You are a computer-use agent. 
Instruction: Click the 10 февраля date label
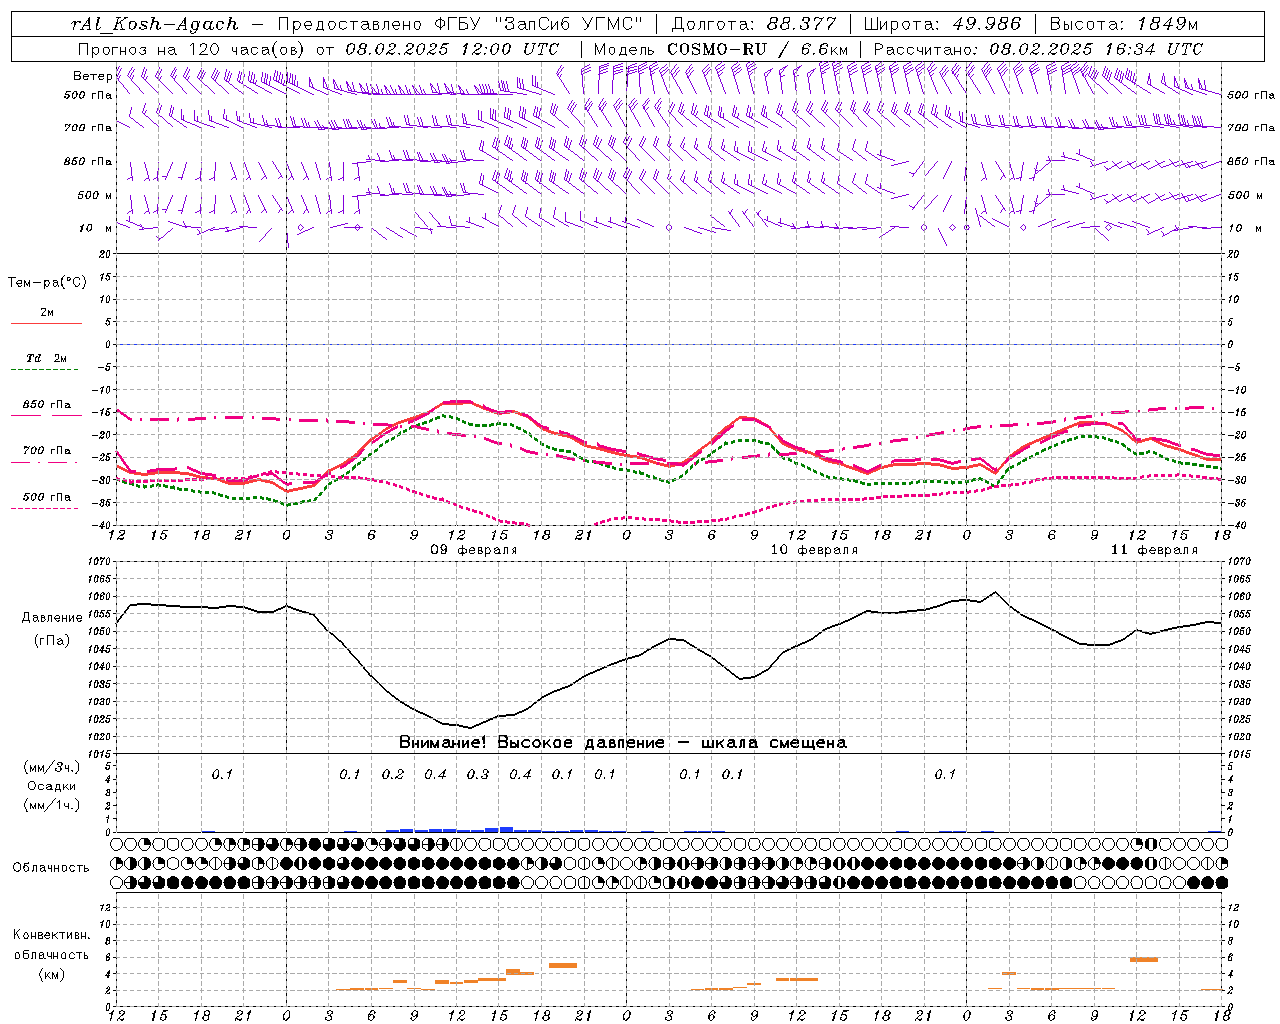(x=814, y=550)
